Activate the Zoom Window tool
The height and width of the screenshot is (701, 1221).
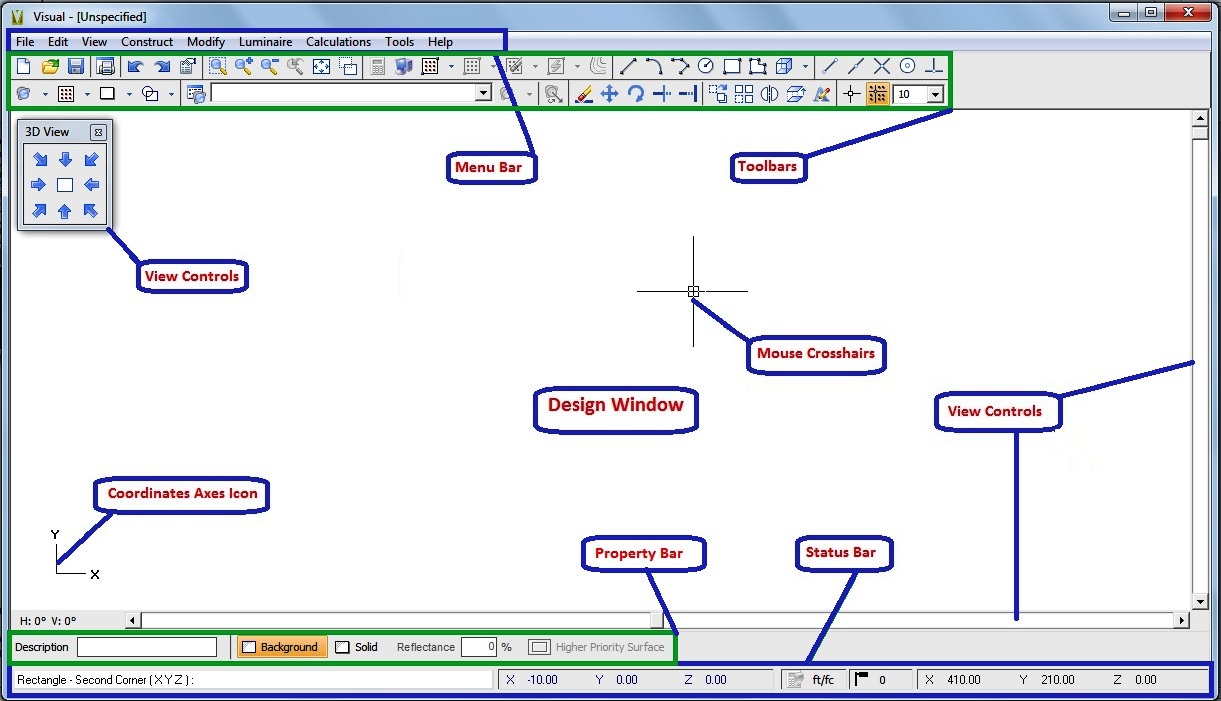coord(216,66)
